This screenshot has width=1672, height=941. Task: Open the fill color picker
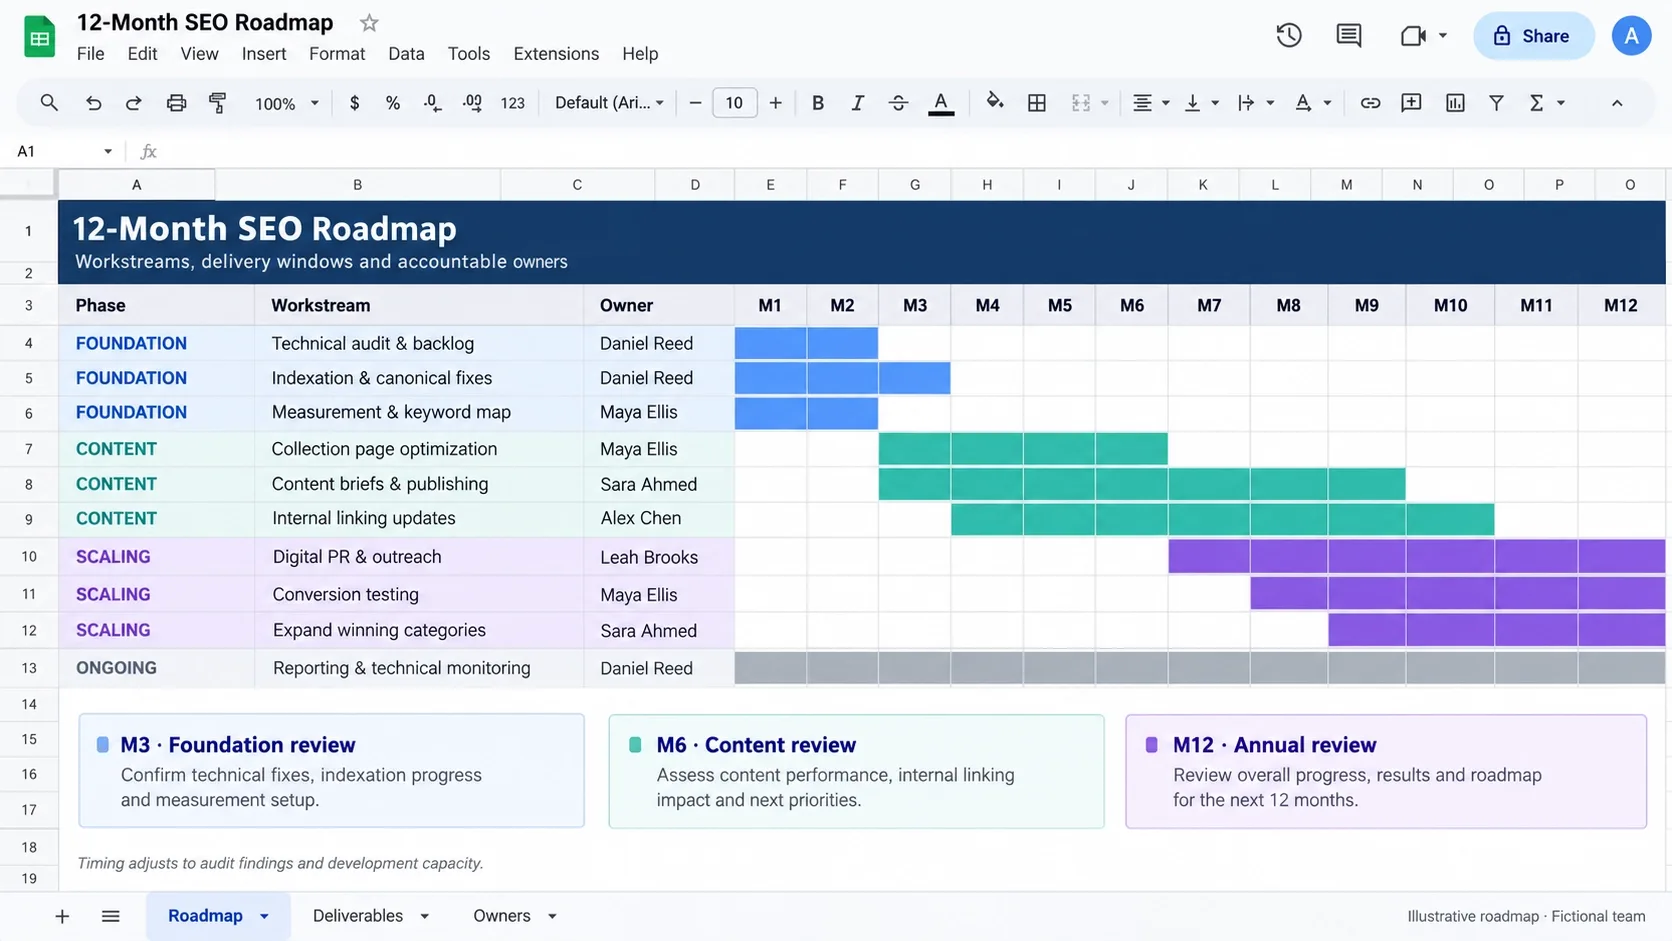click(x=995, y=102)
